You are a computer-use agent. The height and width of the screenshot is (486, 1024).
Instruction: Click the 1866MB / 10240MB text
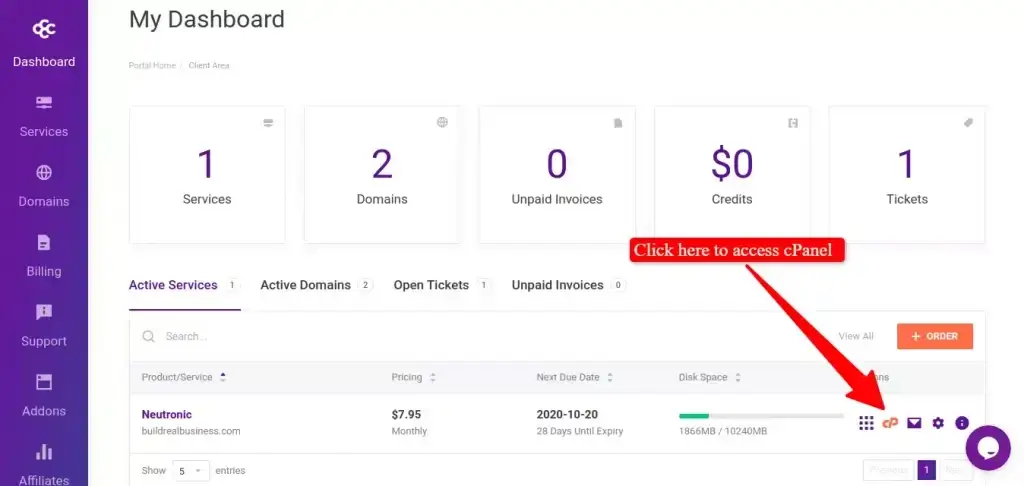tap(723, 431)
